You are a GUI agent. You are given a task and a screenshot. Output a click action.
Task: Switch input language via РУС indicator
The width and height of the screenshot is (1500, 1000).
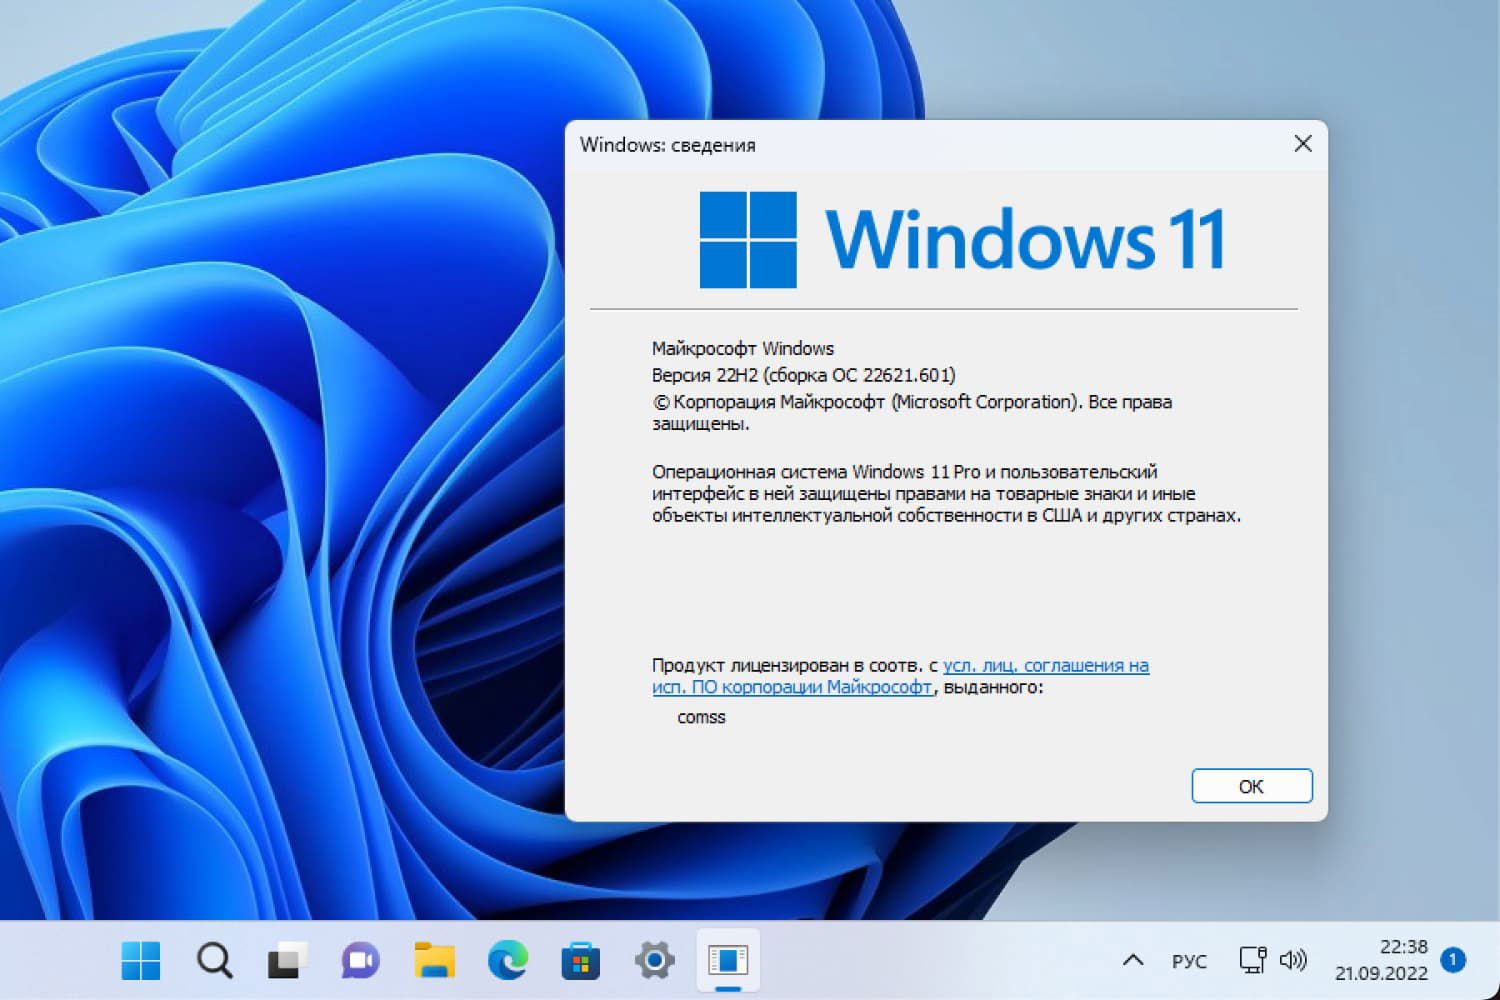[x=1190, y=960]
